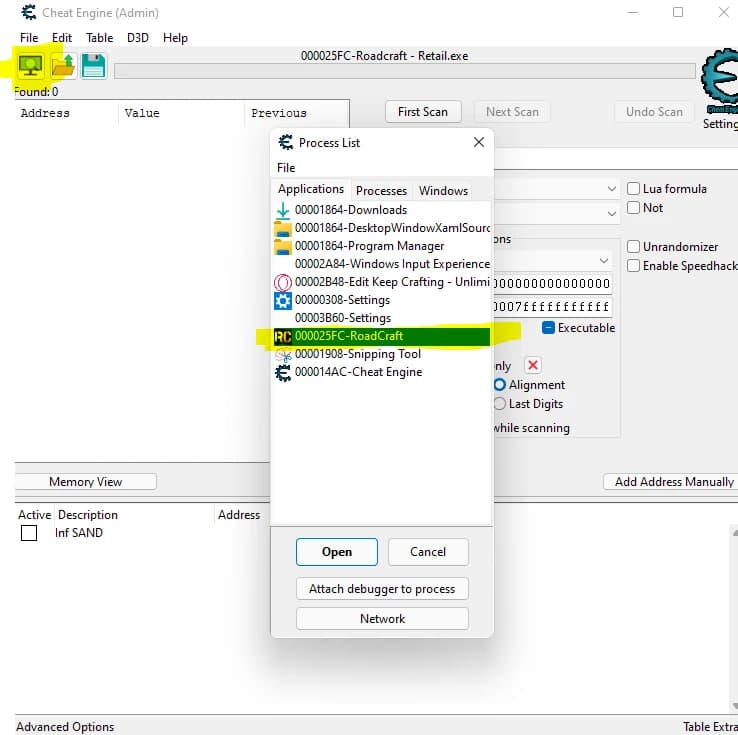Toggle the Inf SAND active checkbox
Image resolution: width=738 pixels, height=735 pixels.
tap(29, 533)
